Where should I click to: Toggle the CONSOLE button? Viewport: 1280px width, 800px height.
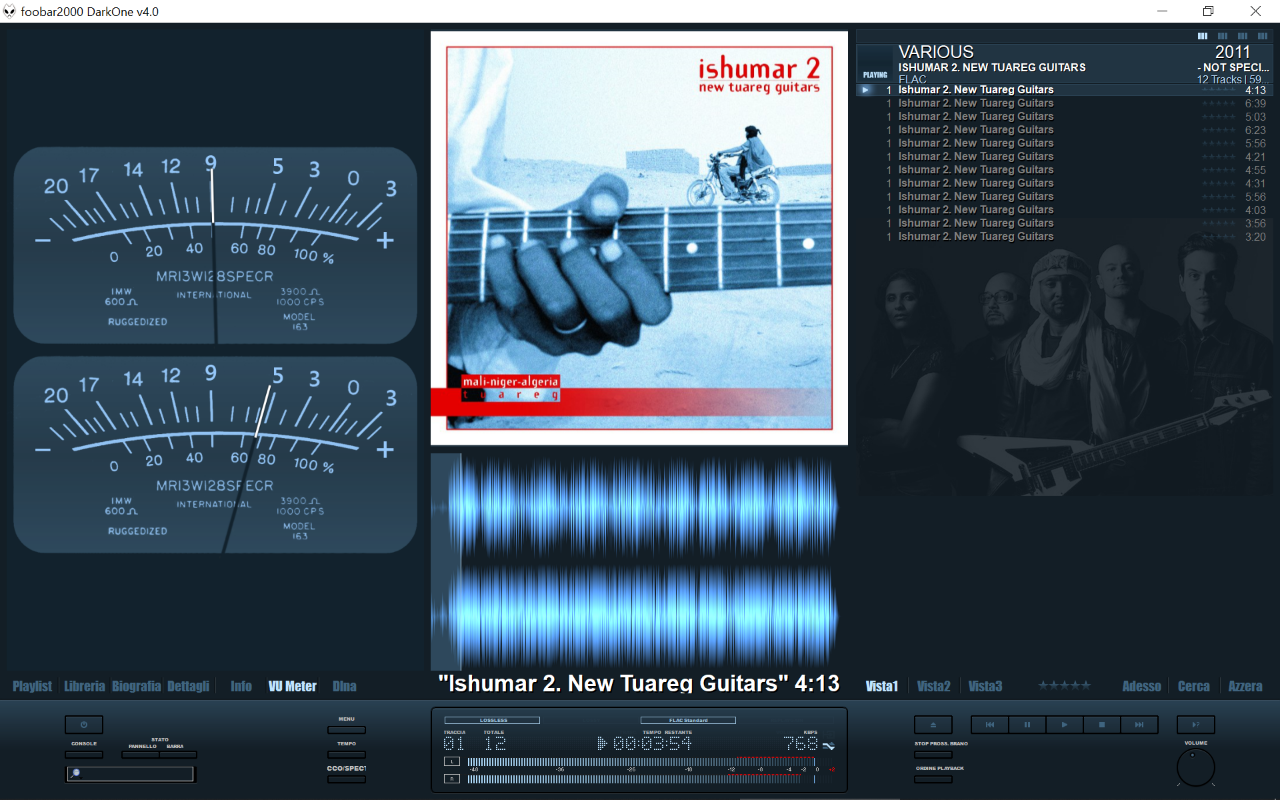84,755
